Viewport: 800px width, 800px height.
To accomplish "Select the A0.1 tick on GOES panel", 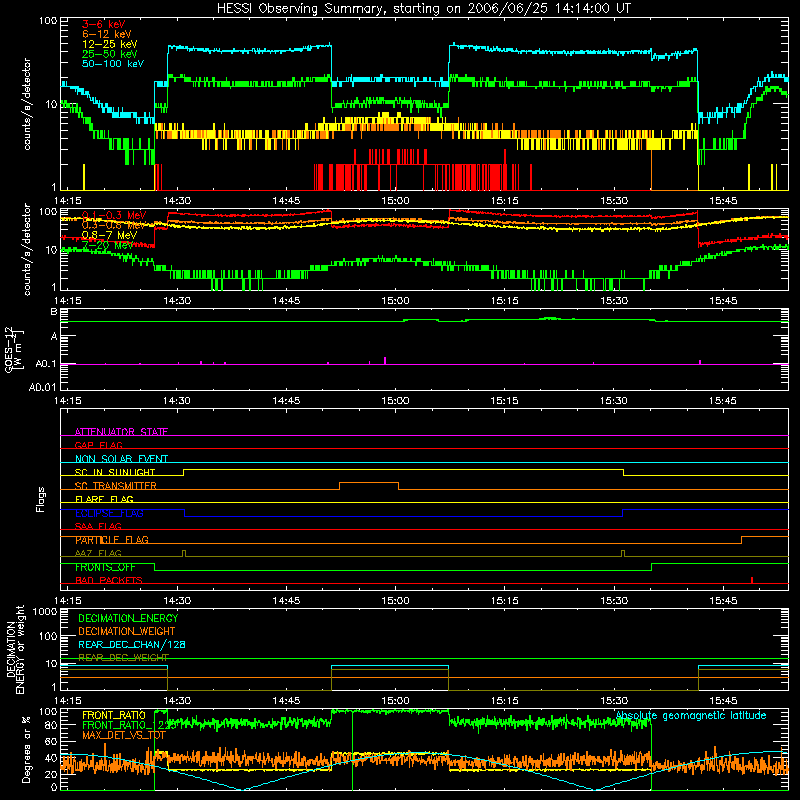I will pyautogui.click(x=45, y=364).
